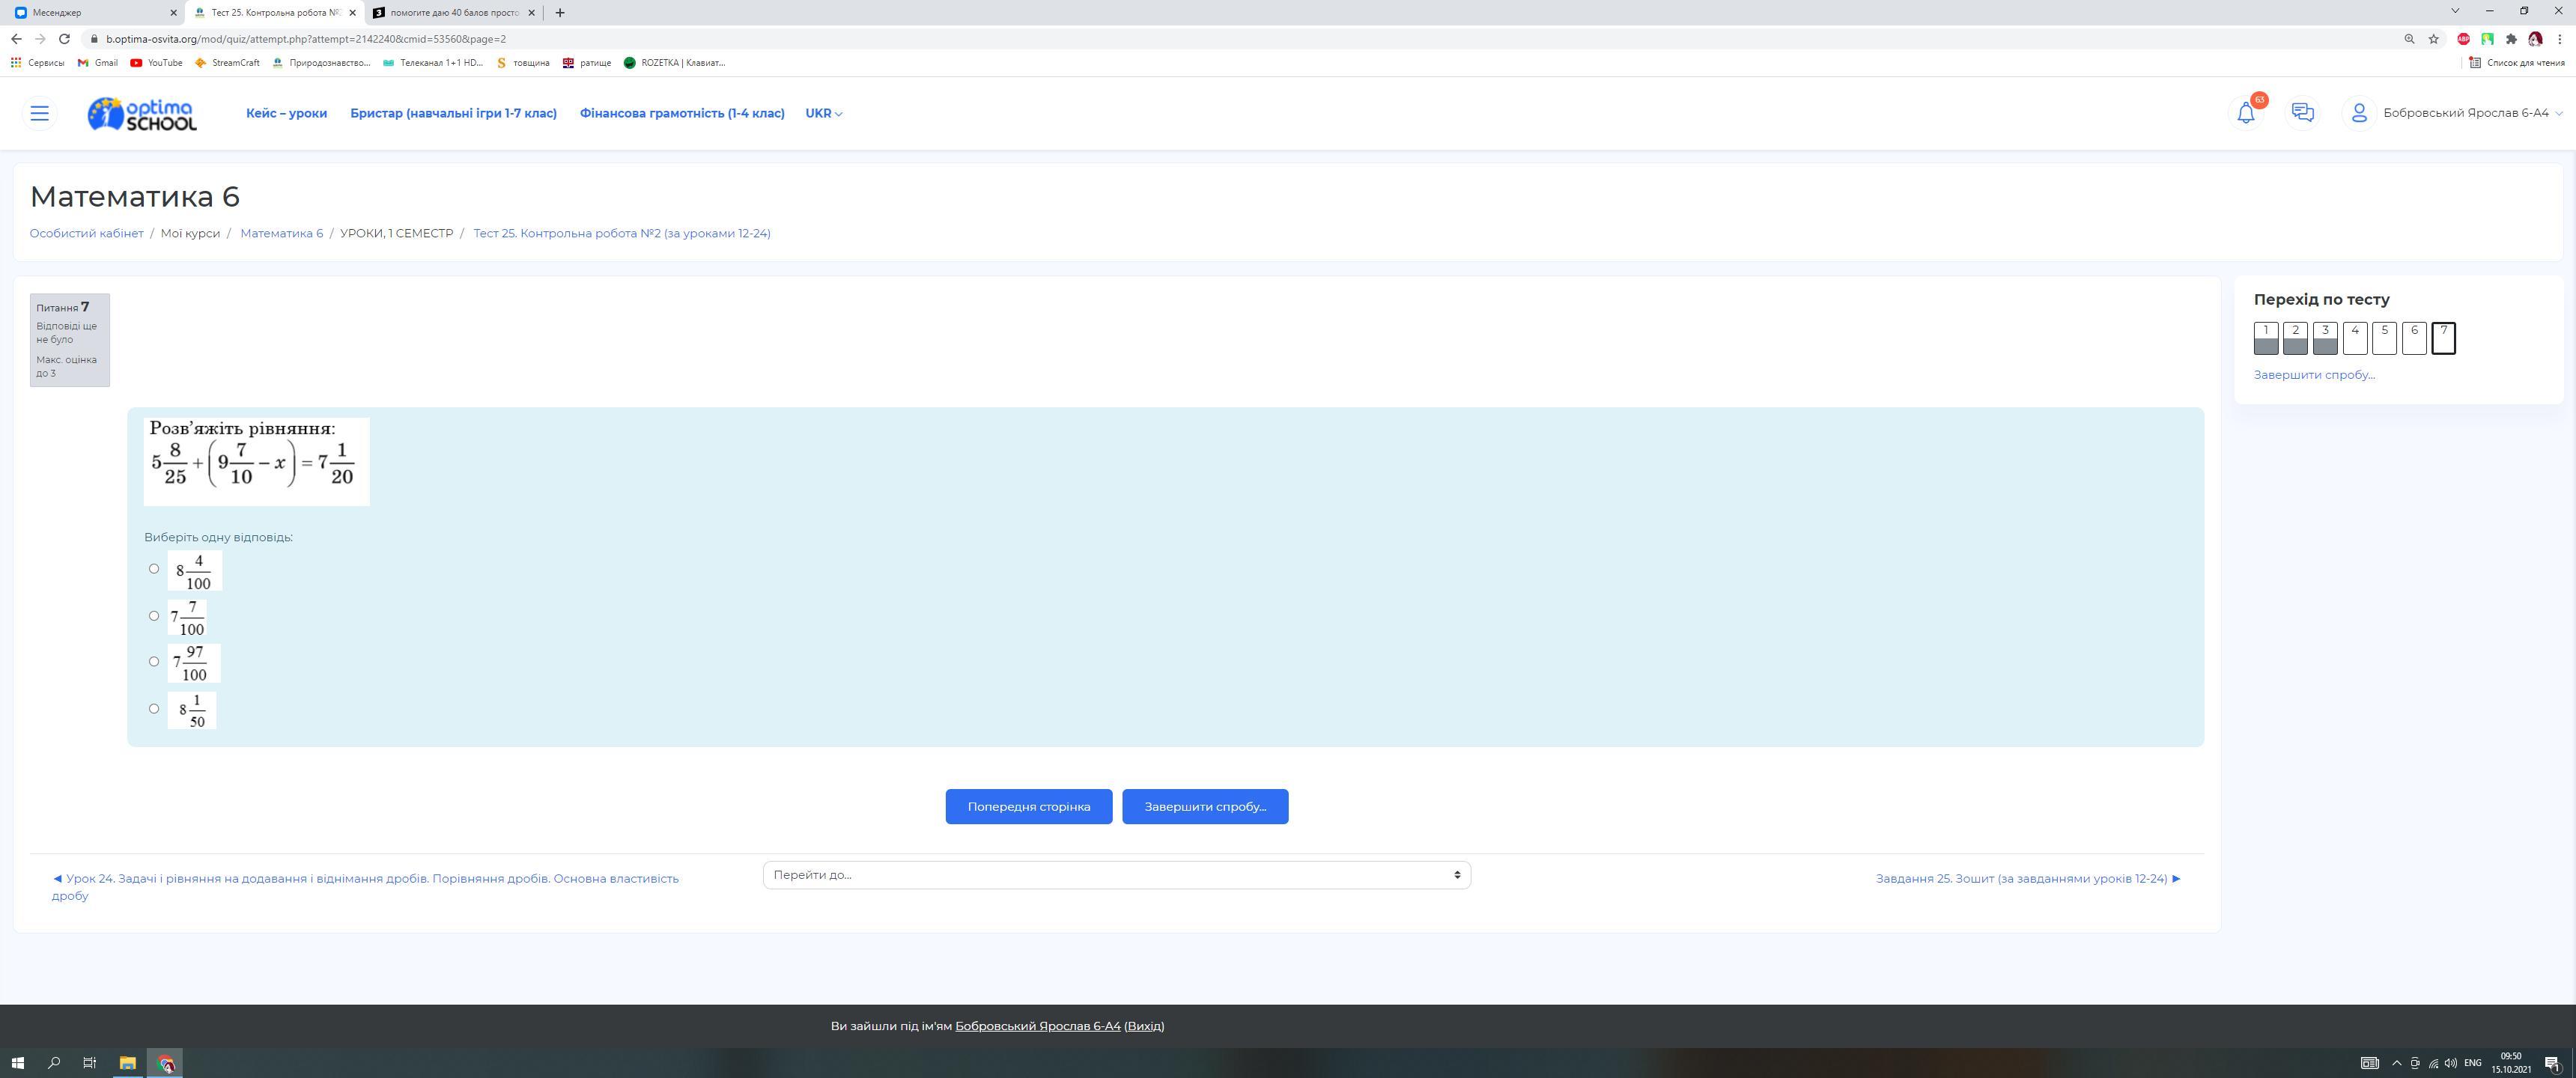
Task: Choose answer 8 1/50 radio button
Action: click(x=154, y=709)
